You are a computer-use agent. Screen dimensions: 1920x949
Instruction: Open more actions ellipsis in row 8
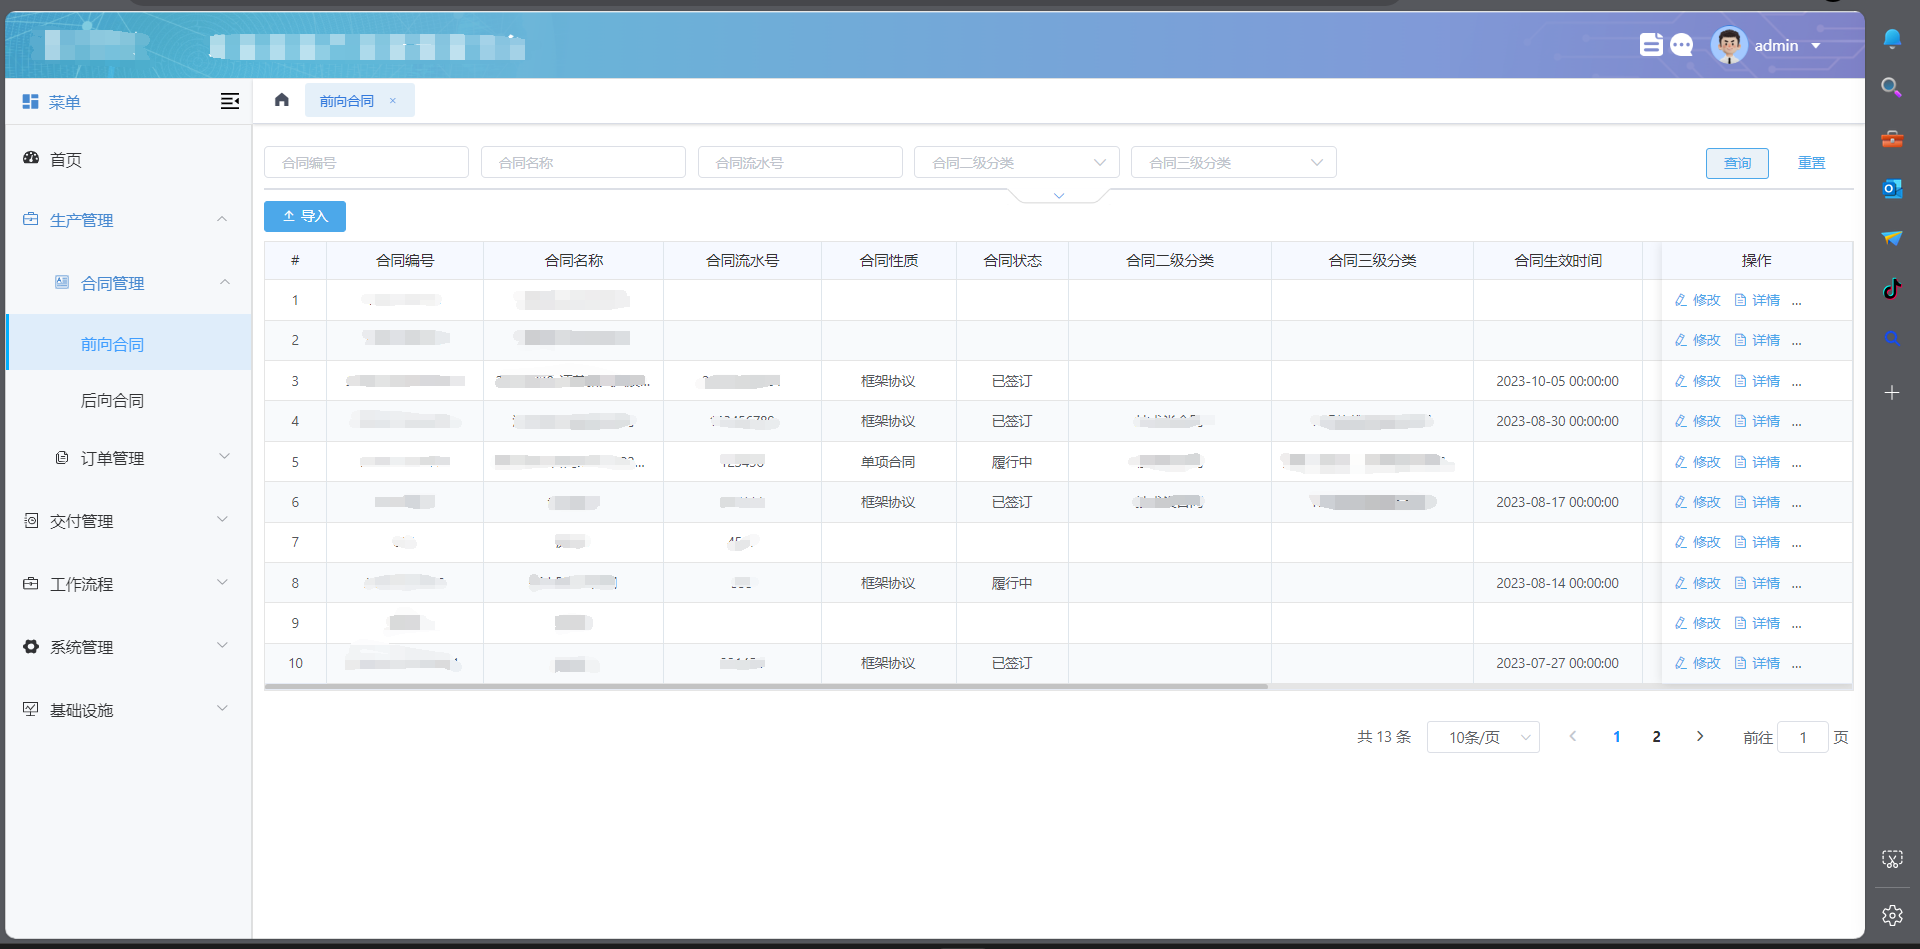[x=1797, y=584]
